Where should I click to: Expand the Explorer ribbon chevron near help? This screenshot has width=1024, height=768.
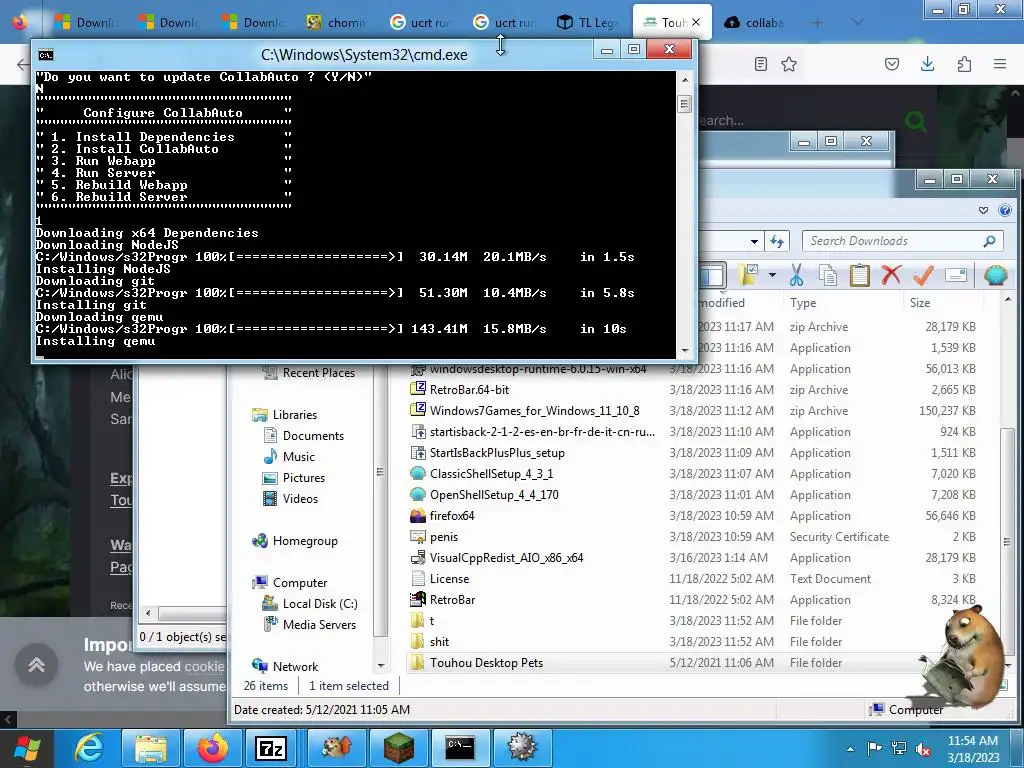[984, 210]
